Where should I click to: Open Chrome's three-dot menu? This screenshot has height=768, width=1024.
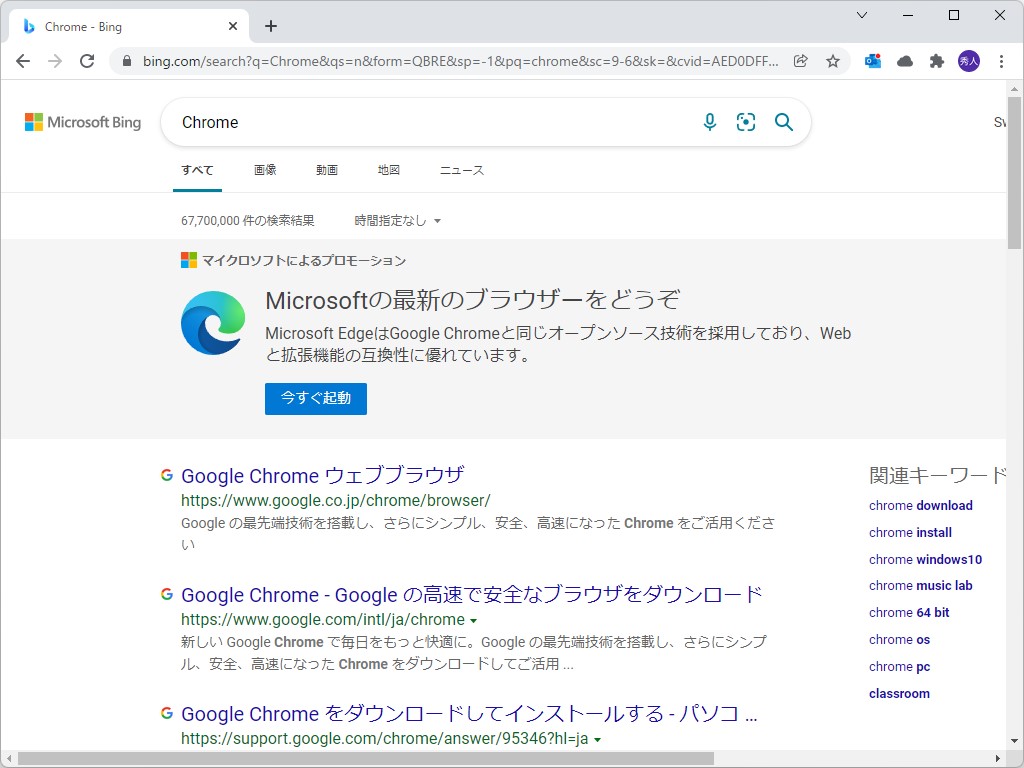pyautogui.click(x=1003, y=61)
